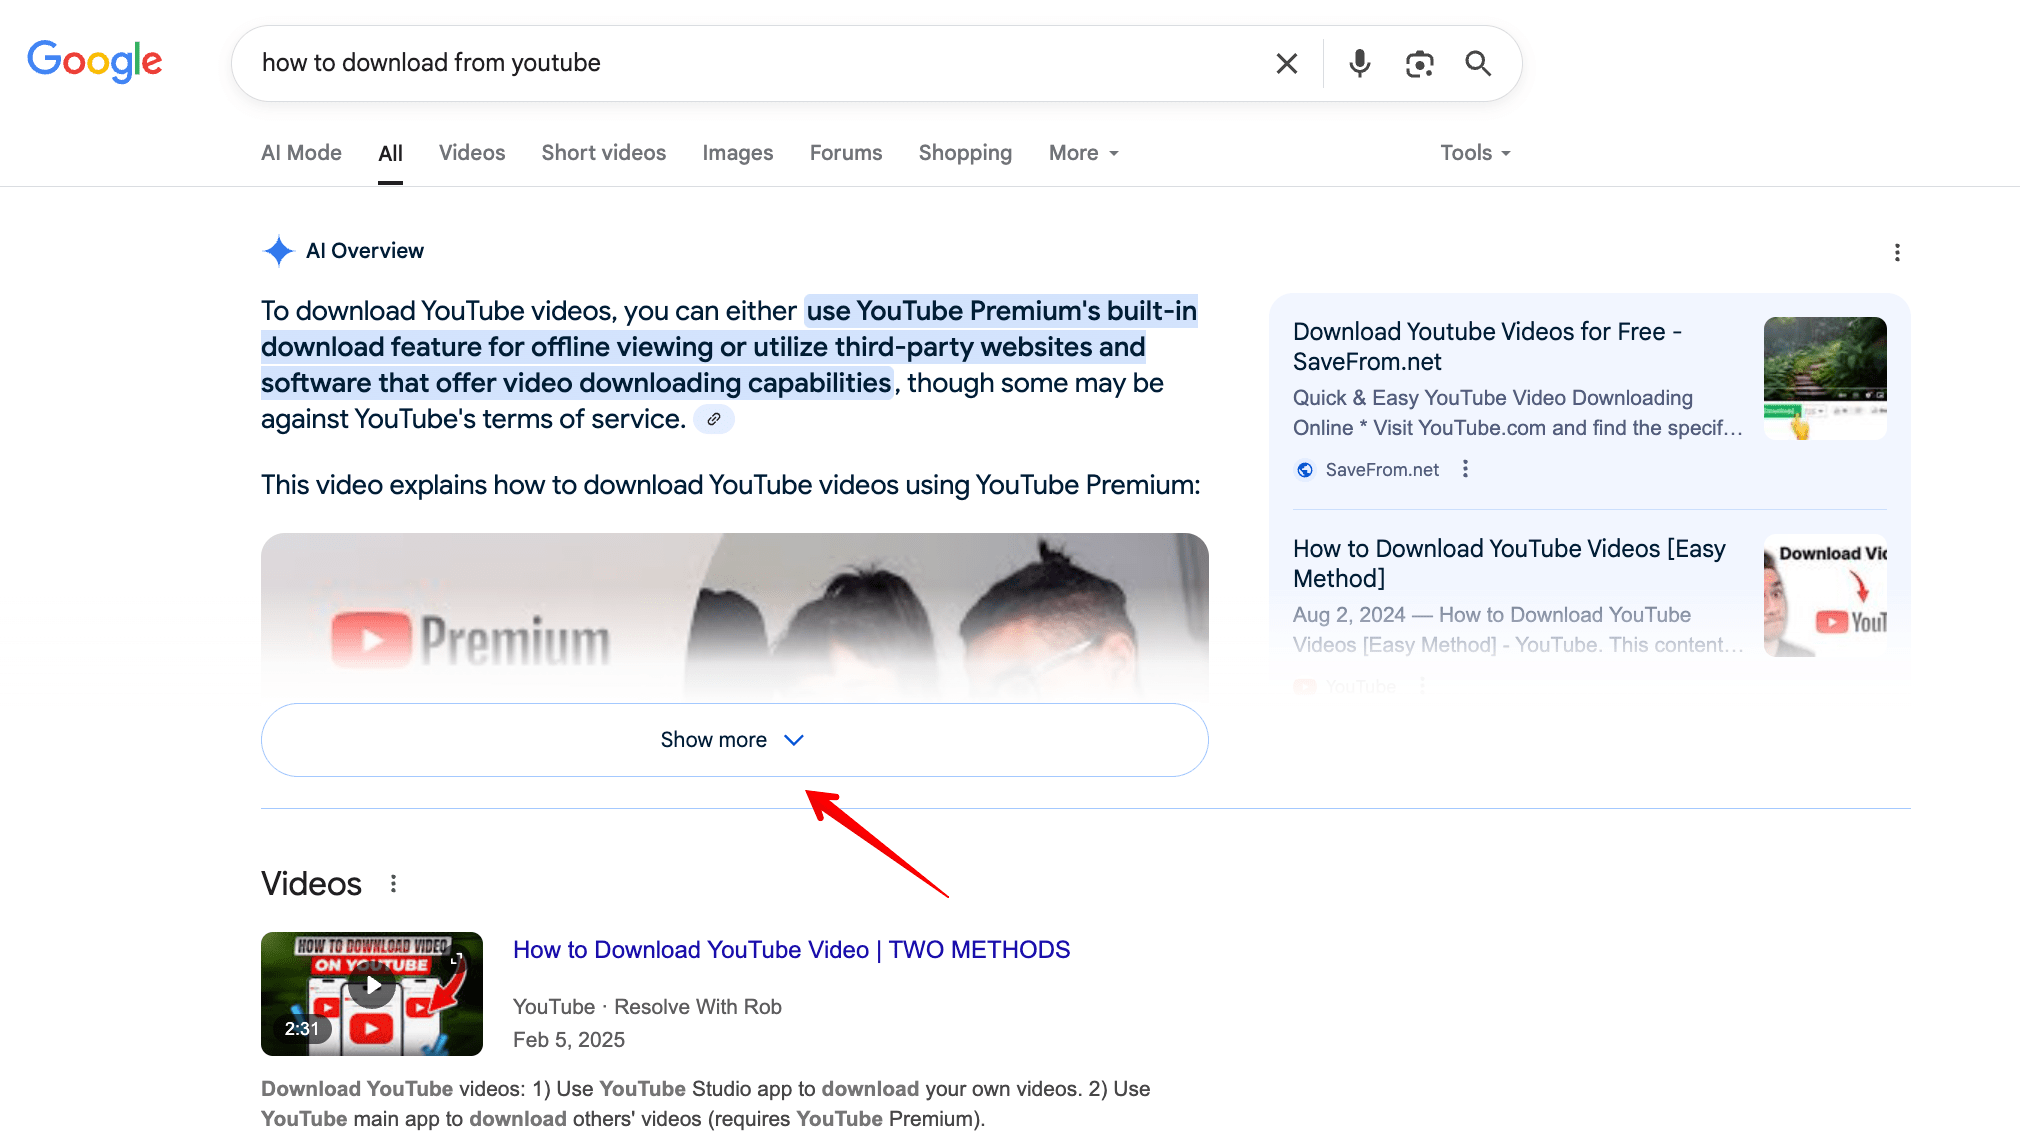Open the Videos section three-dot menu
The image size is (2020, 1146).
[393, 884]
